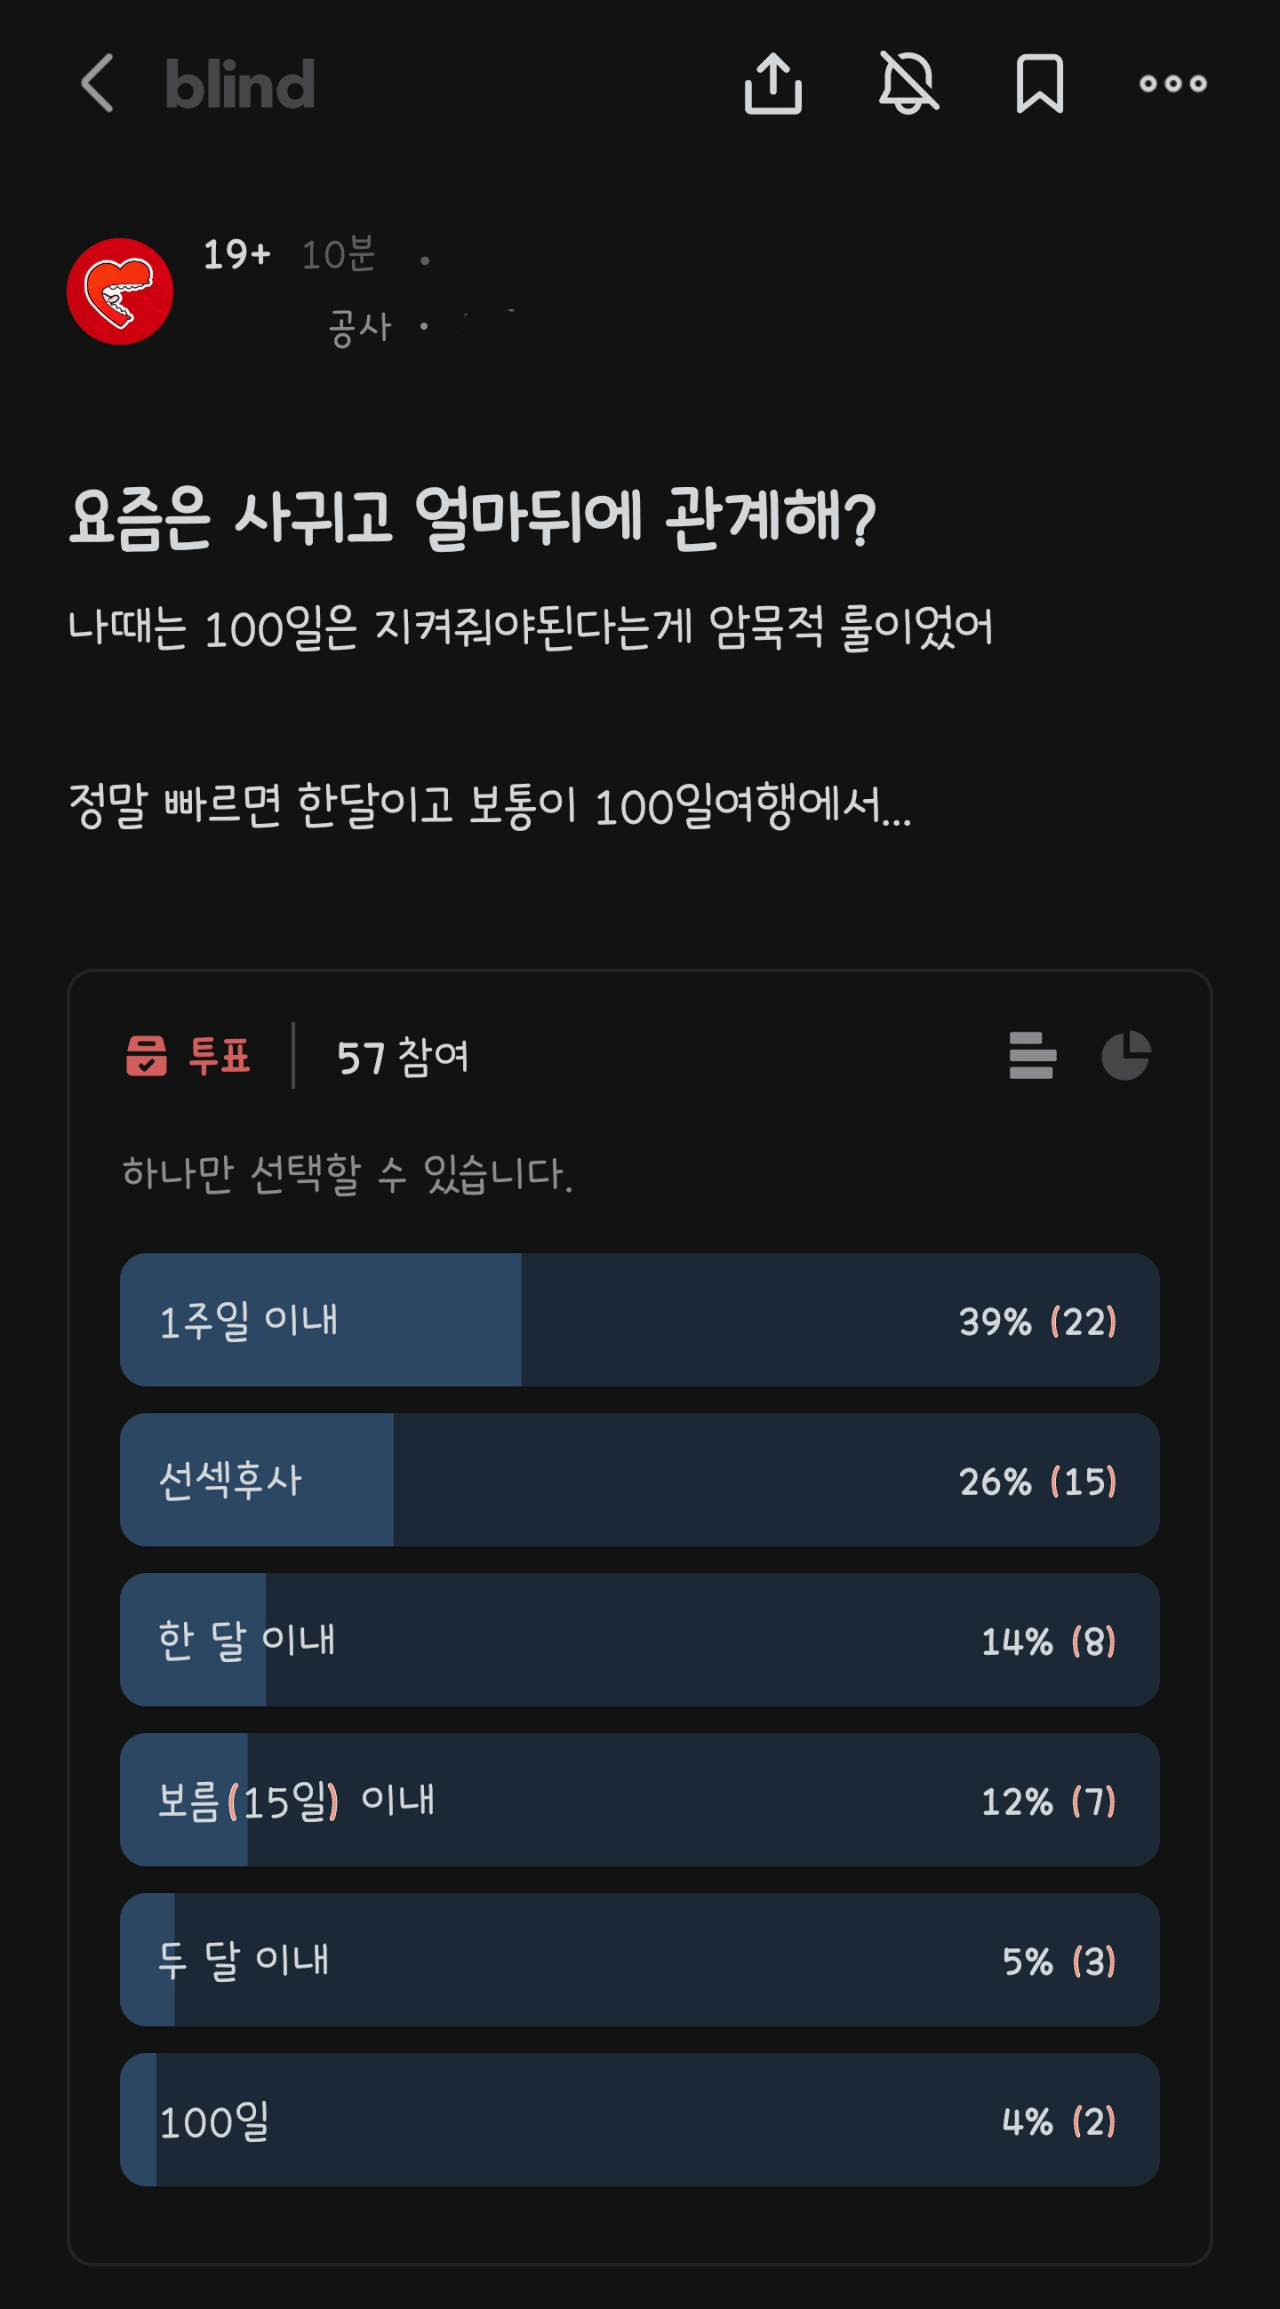
Task: Open the three-dot more menu
Action: [1173, 84]
